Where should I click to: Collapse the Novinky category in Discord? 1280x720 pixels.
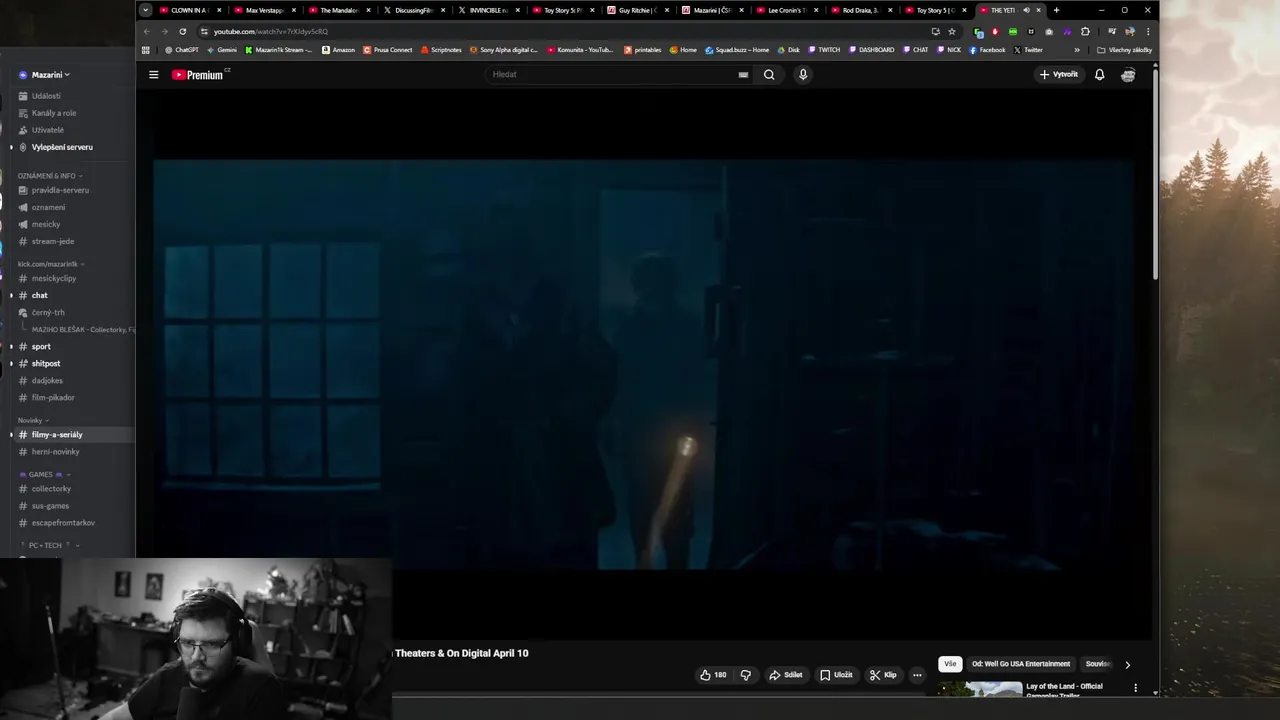coord(33,421)
